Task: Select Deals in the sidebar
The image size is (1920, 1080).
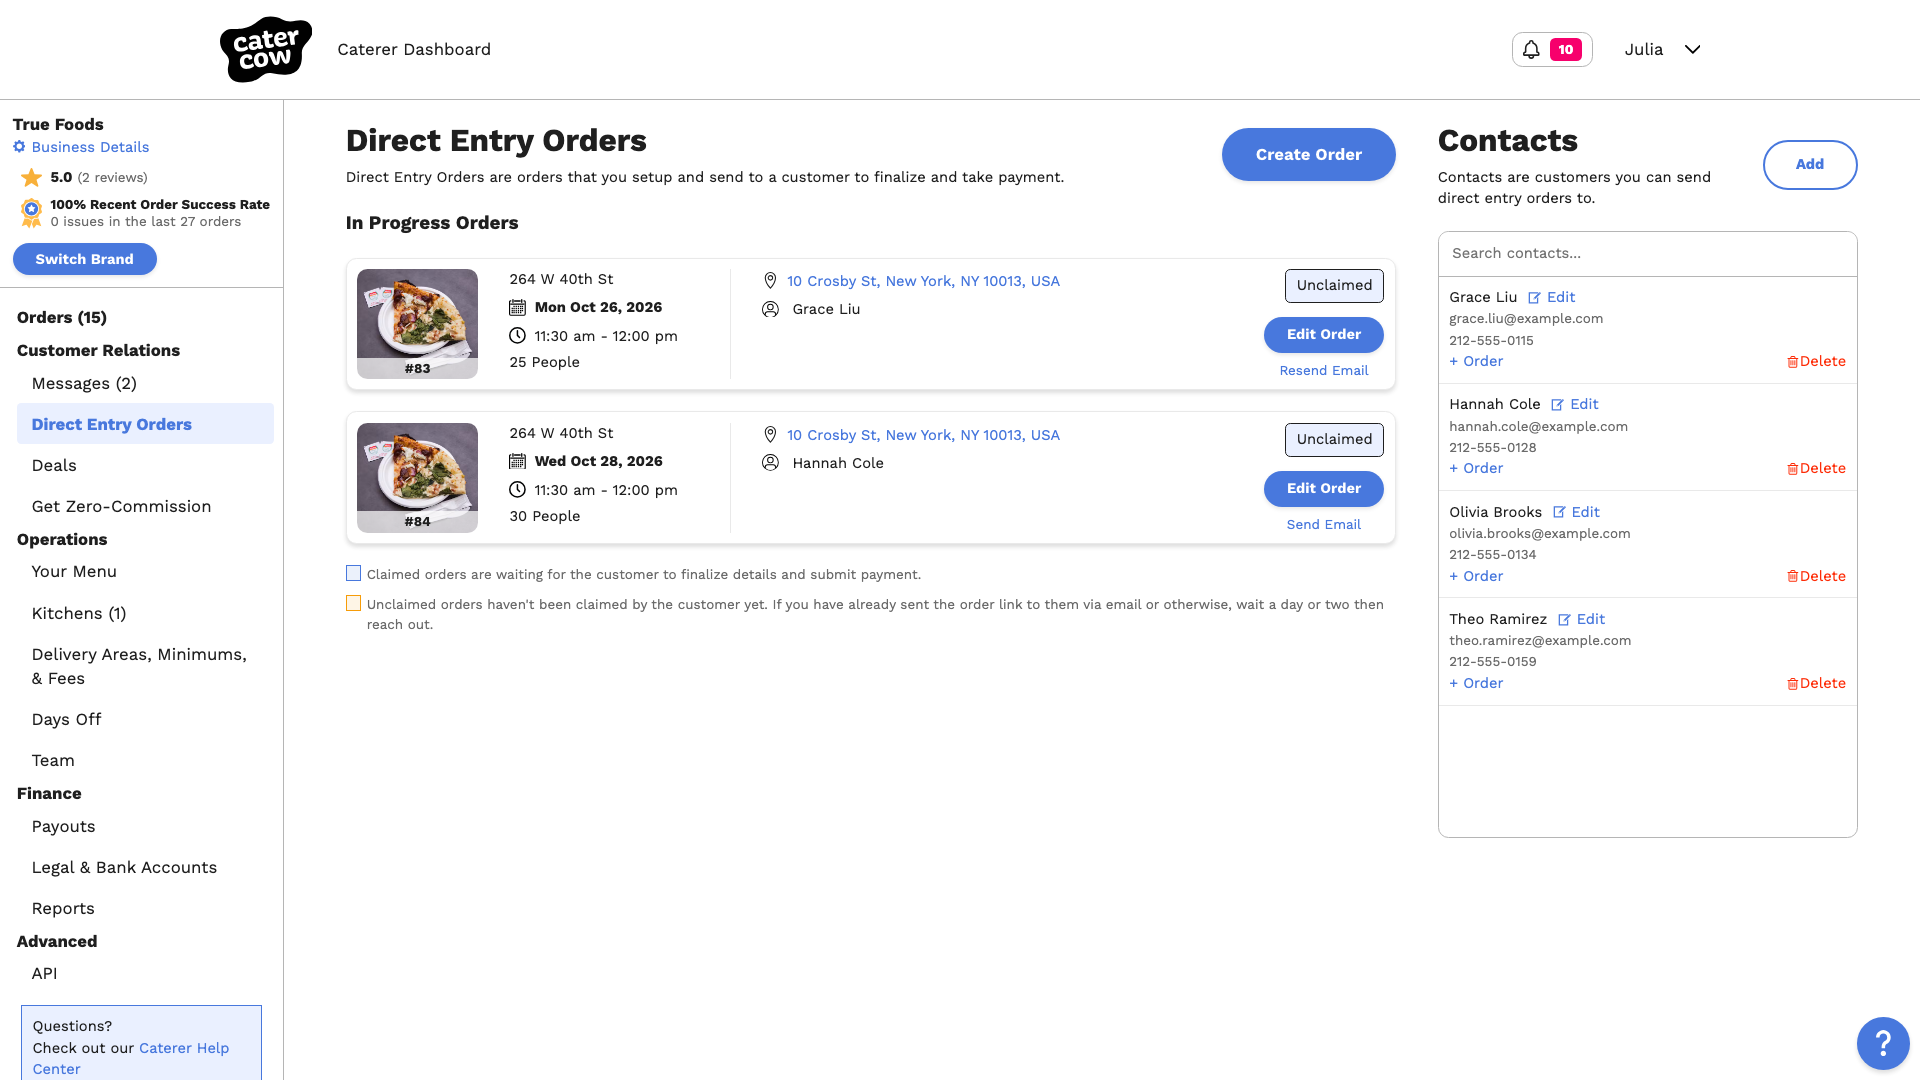Action: [x=54, y=465]
